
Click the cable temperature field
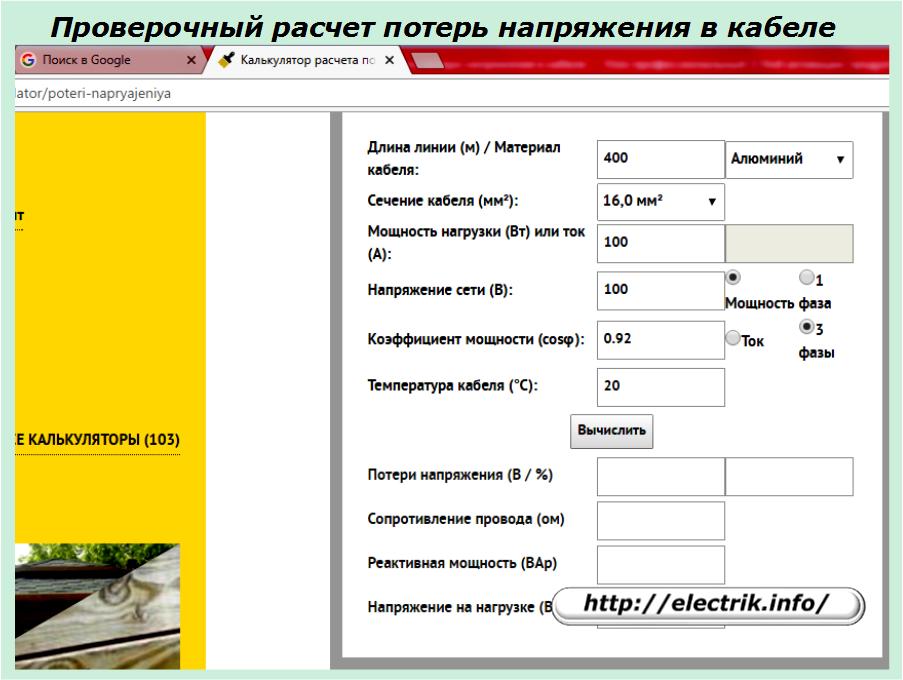660,387
